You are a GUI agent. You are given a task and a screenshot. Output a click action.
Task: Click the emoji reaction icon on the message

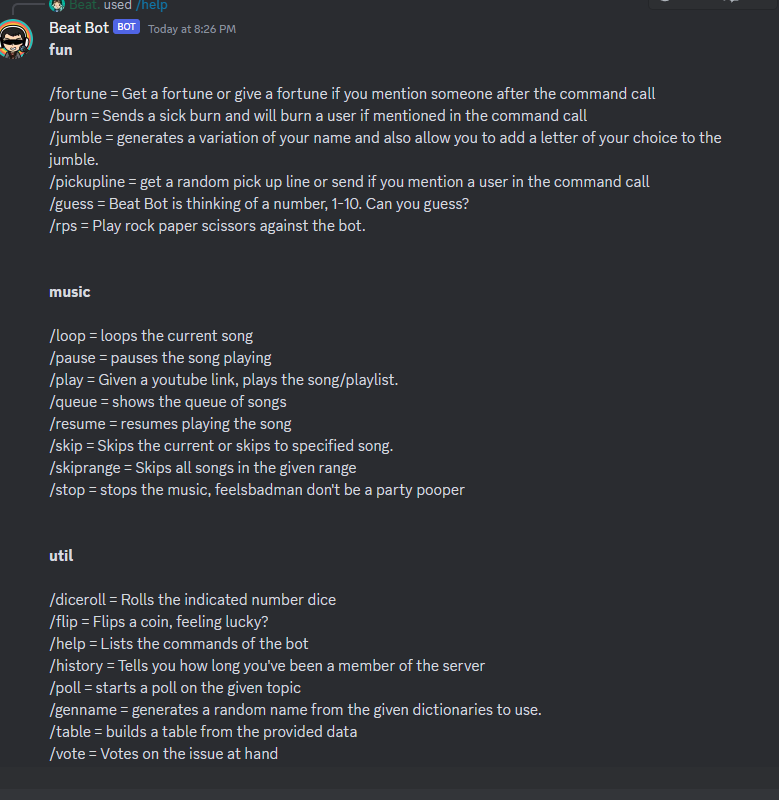click(x=665, y=4)
